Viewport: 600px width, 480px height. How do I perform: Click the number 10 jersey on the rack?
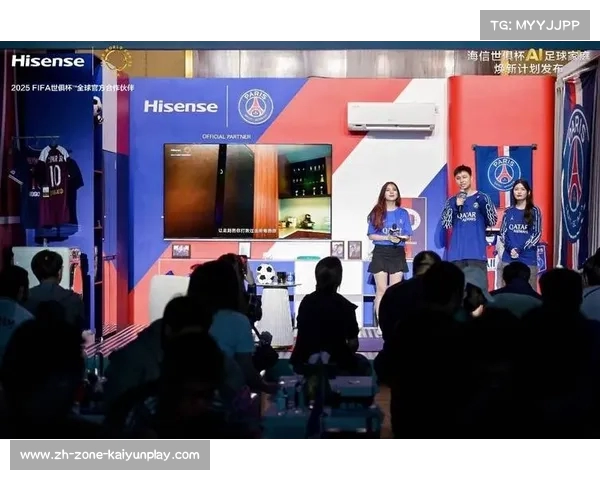(55, 186)
